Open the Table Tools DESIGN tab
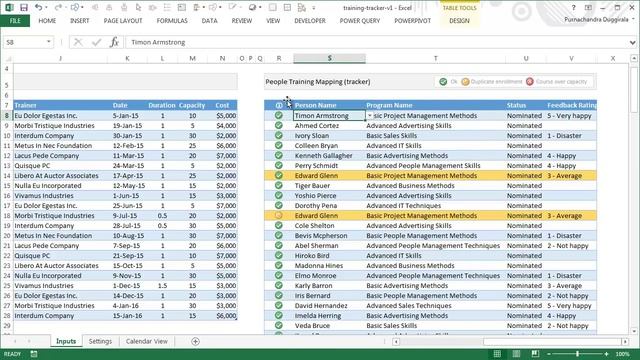 (x=459, y=20)
